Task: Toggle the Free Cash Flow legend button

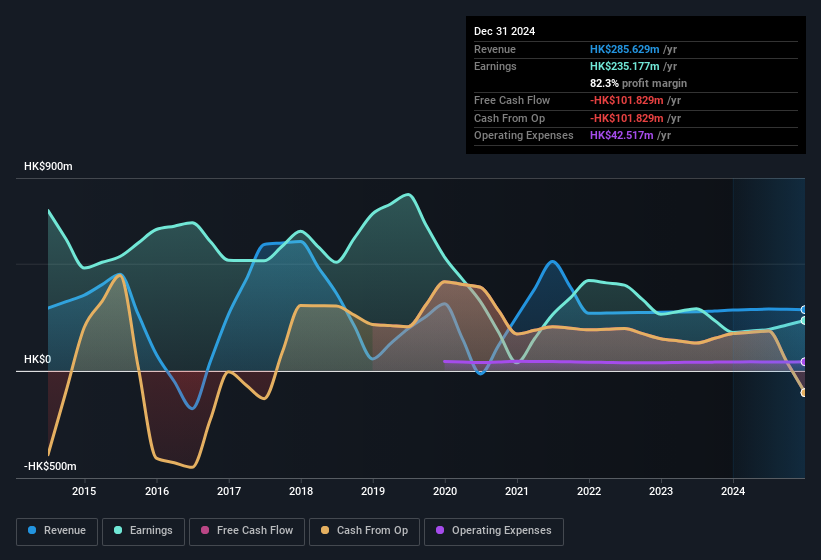Action: 247,531
